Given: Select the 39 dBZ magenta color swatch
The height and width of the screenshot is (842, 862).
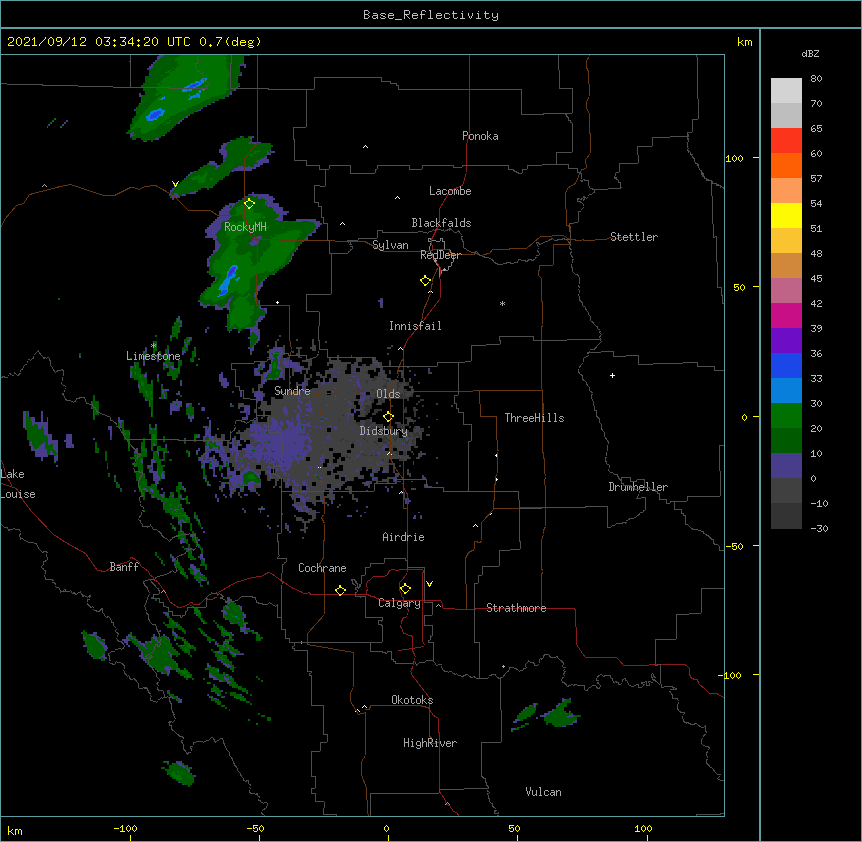Looking at the screenshot, I should (786, 315).
